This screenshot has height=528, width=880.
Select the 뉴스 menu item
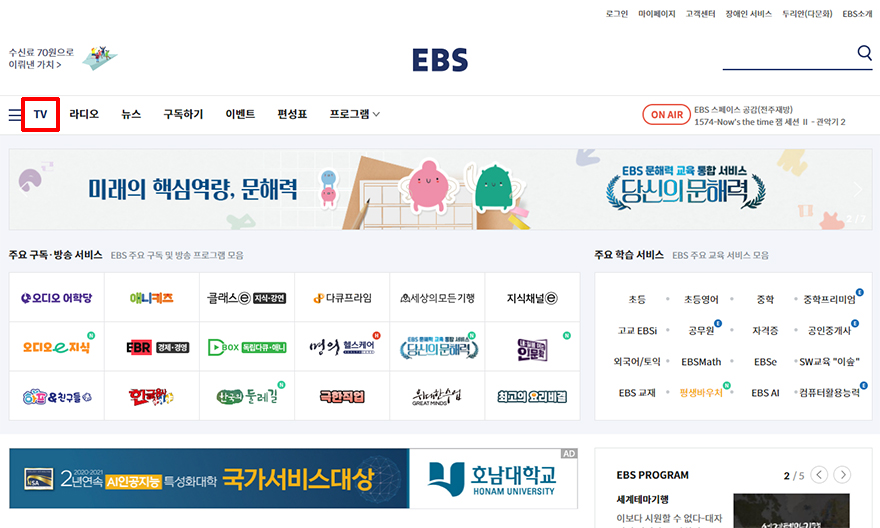click(x=131, y=114)
